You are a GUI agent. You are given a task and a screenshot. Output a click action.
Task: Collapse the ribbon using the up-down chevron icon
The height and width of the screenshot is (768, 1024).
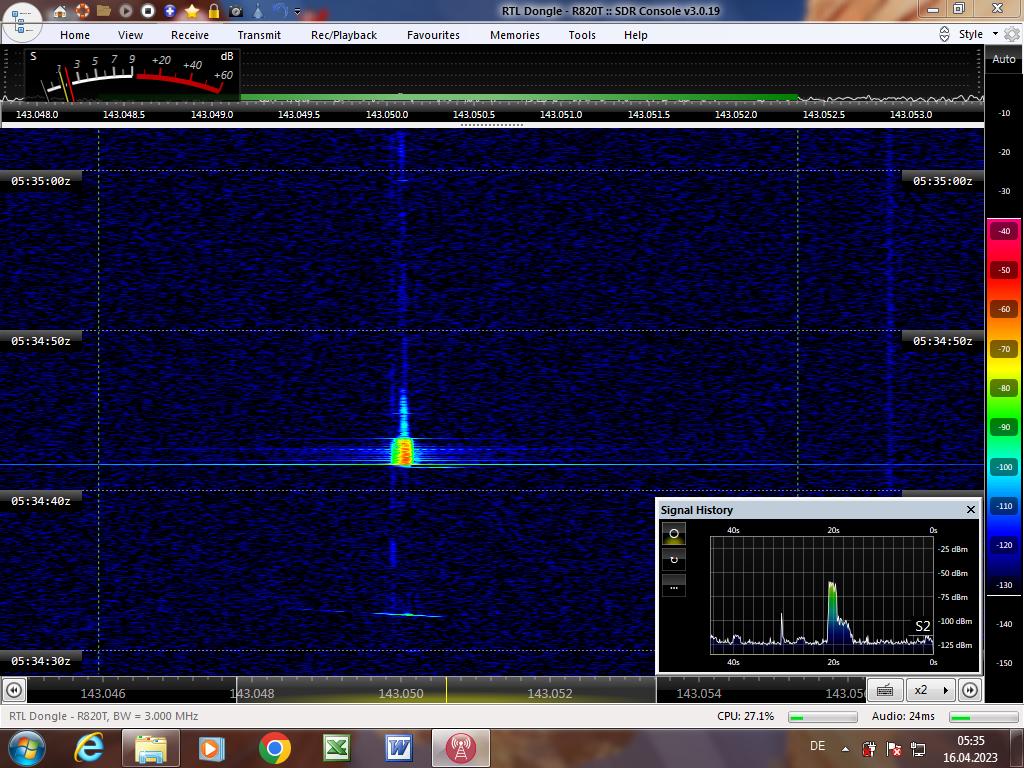pyautogui.click(x=944, y=34)
